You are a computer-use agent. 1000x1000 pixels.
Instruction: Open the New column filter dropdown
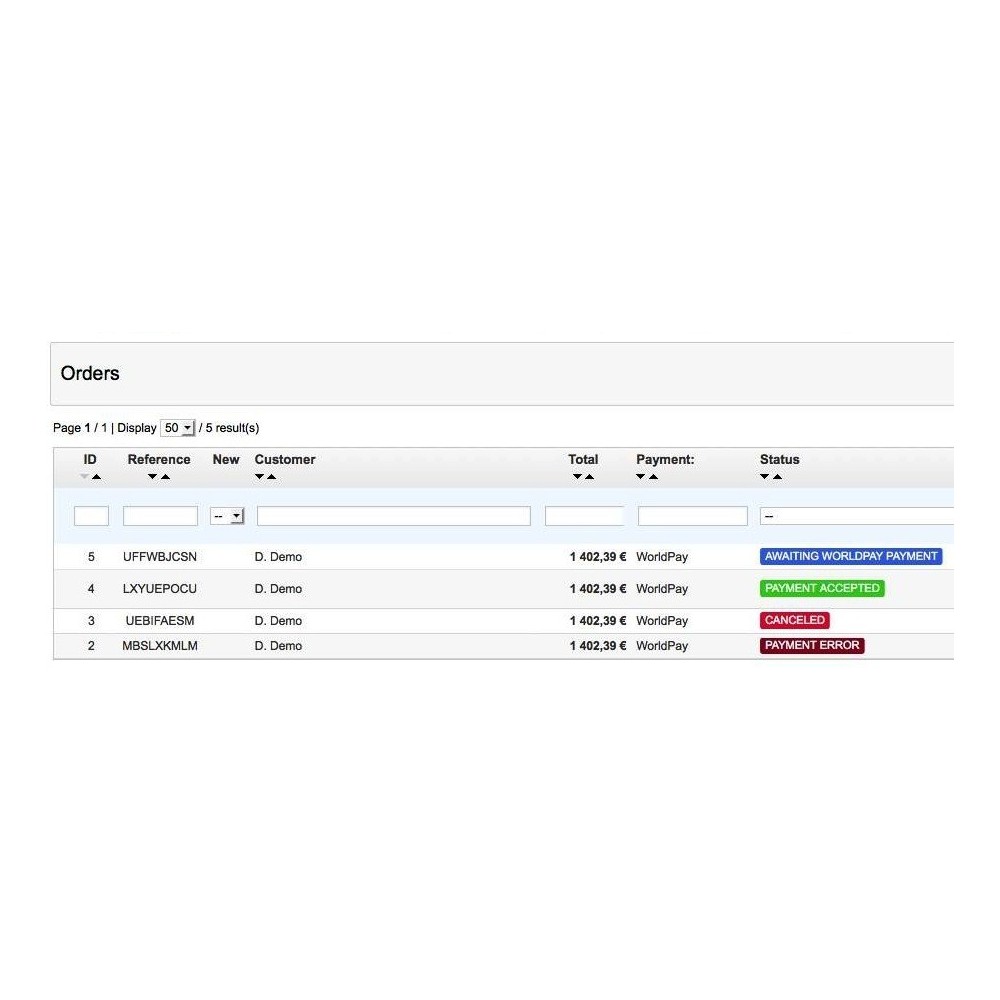pyautogui.click(x=227, y=516)
